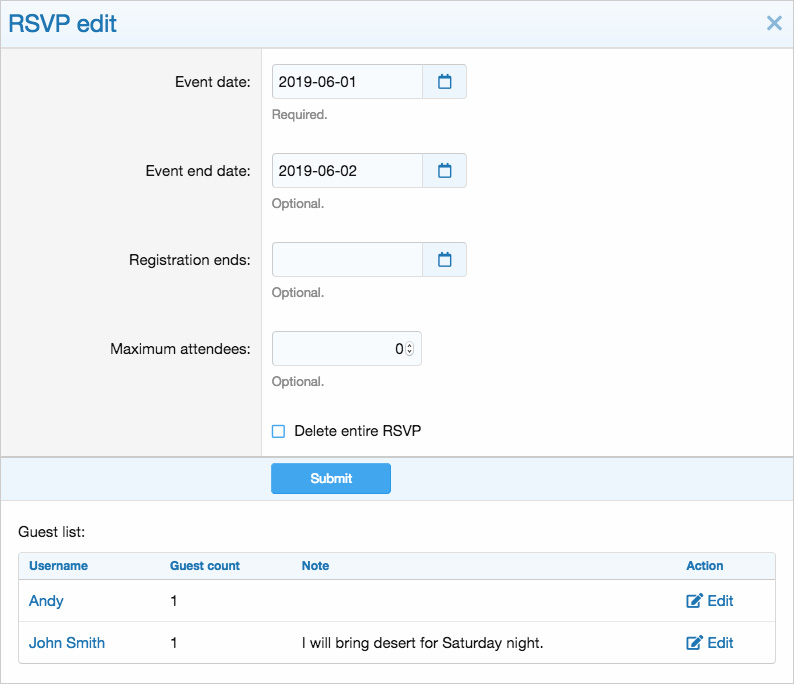Open calendar picker for Event end date
The image size is (794, 684).
pyautogui.click(x=444, y=171)
